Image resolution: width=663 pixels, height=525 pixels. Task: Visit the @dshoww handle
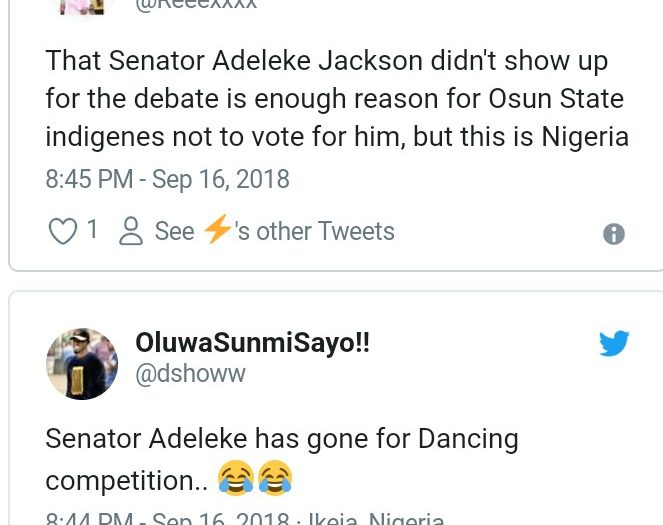point(190,373)
